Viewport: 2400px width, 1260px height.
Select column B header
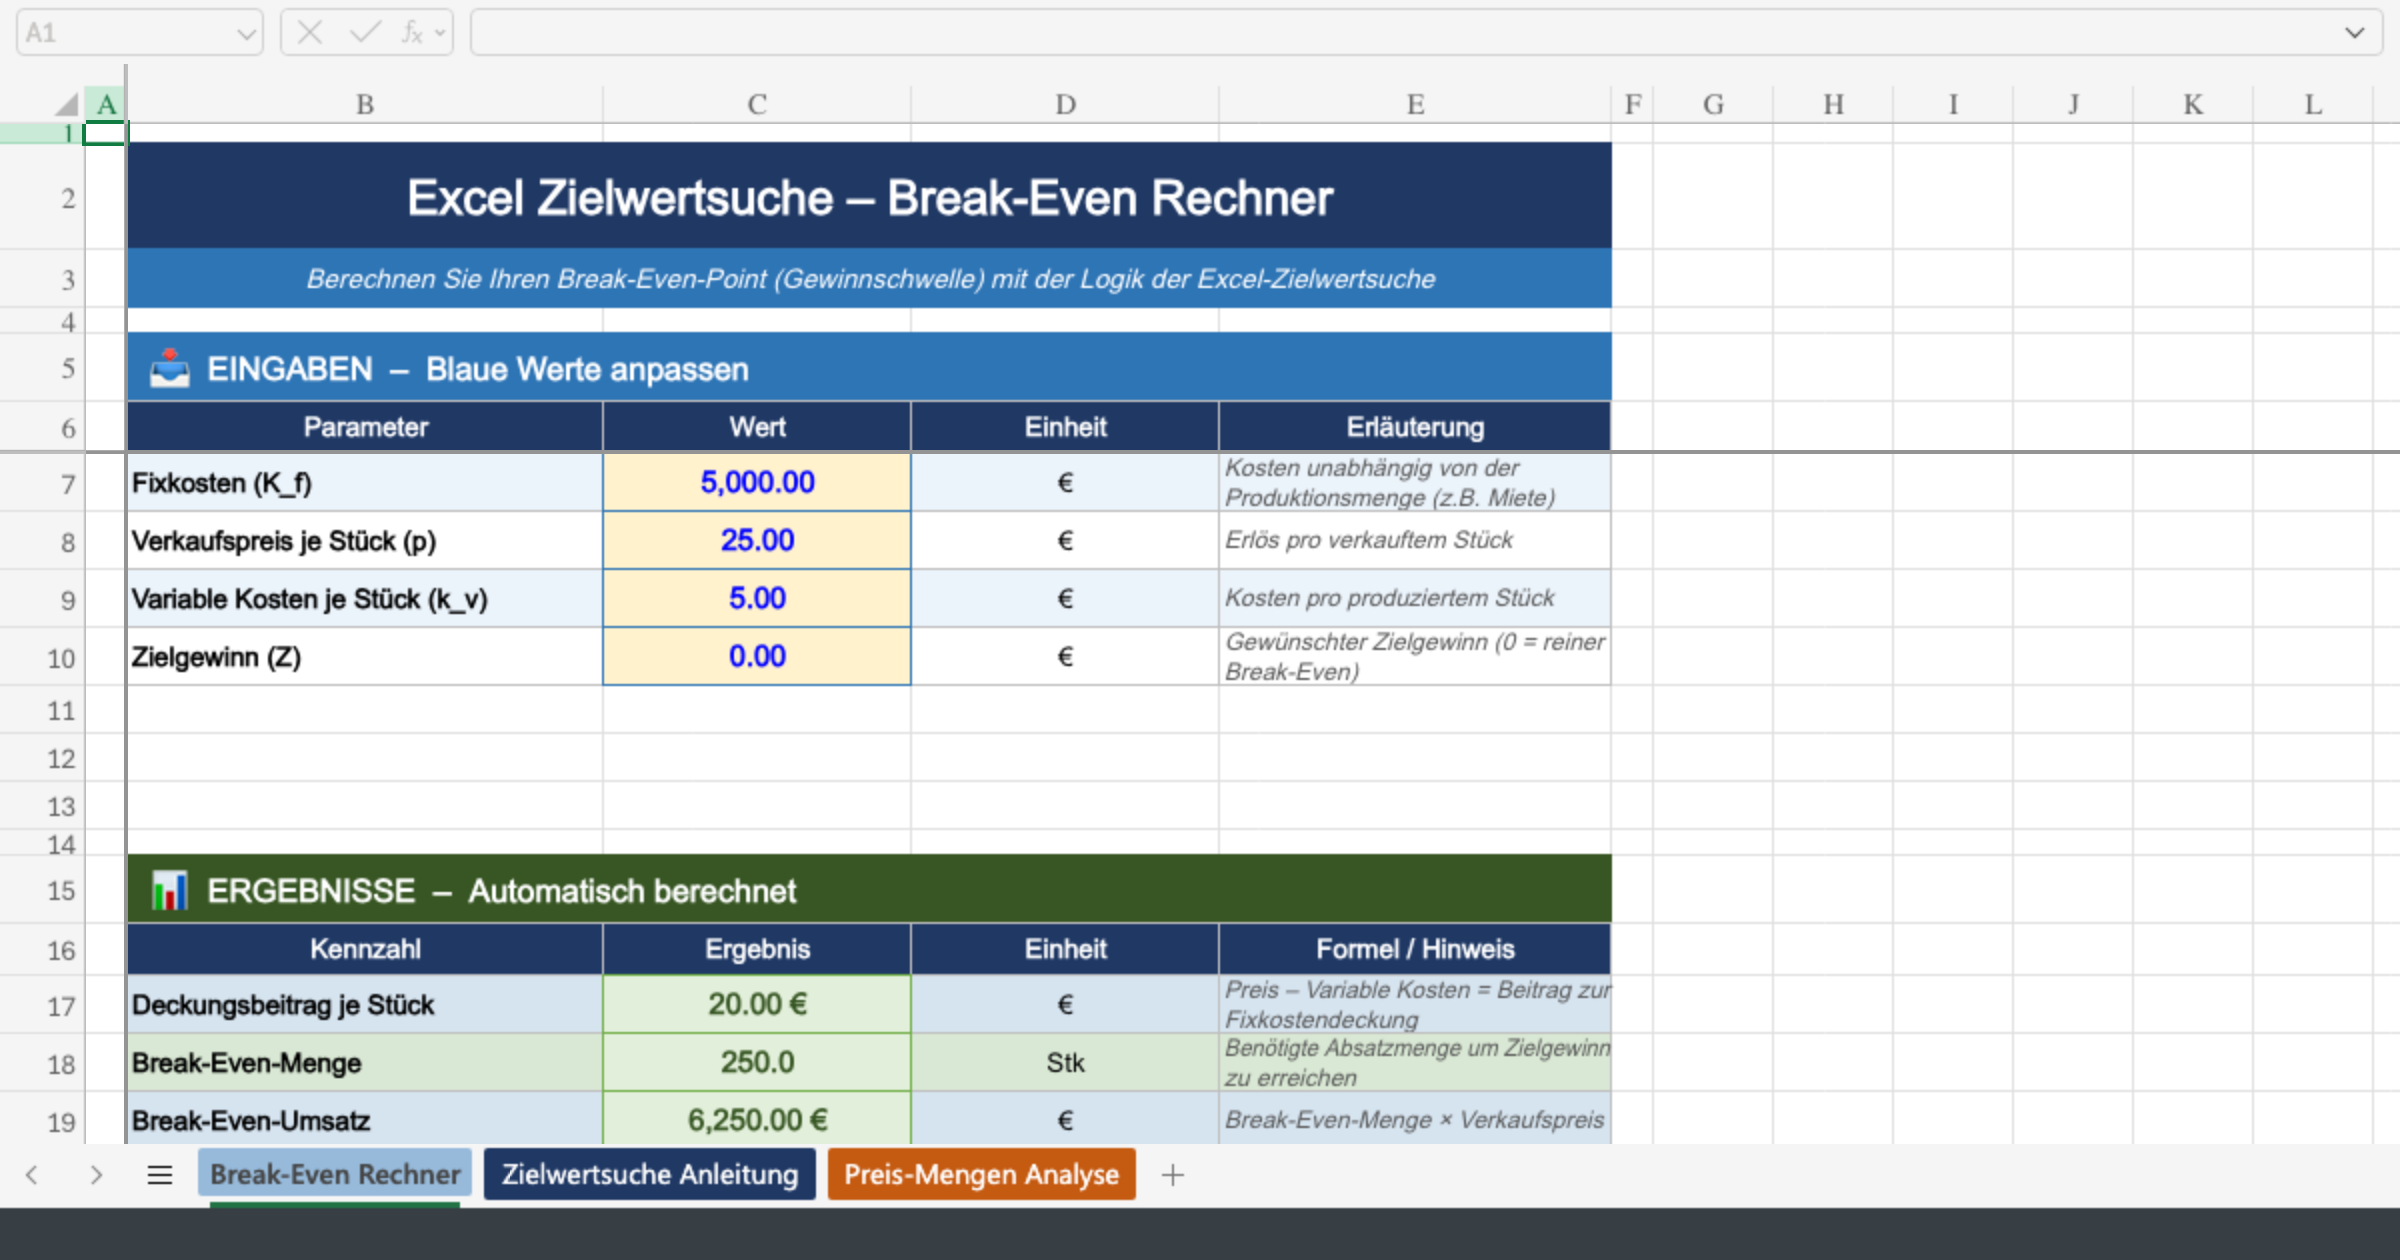coord(365,104)
